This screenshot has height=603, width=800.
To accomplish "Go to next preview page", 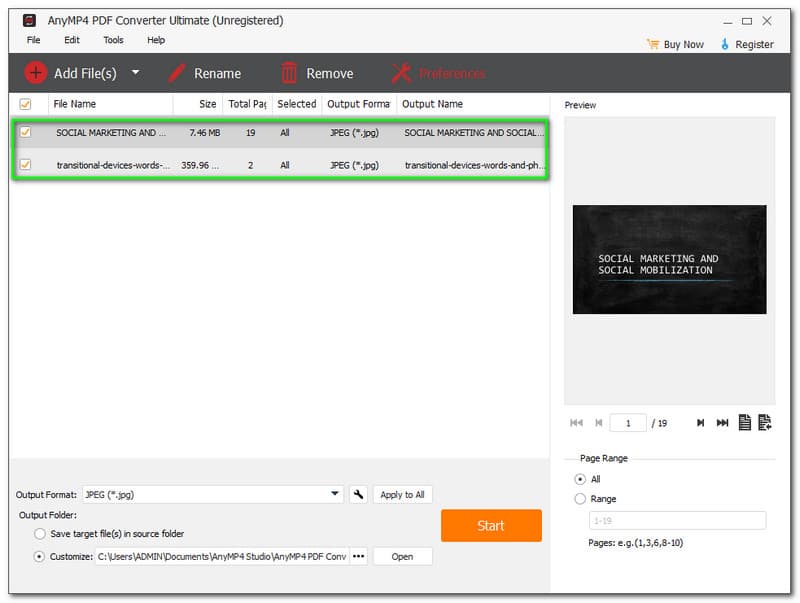I will click(x=701, y=423).
